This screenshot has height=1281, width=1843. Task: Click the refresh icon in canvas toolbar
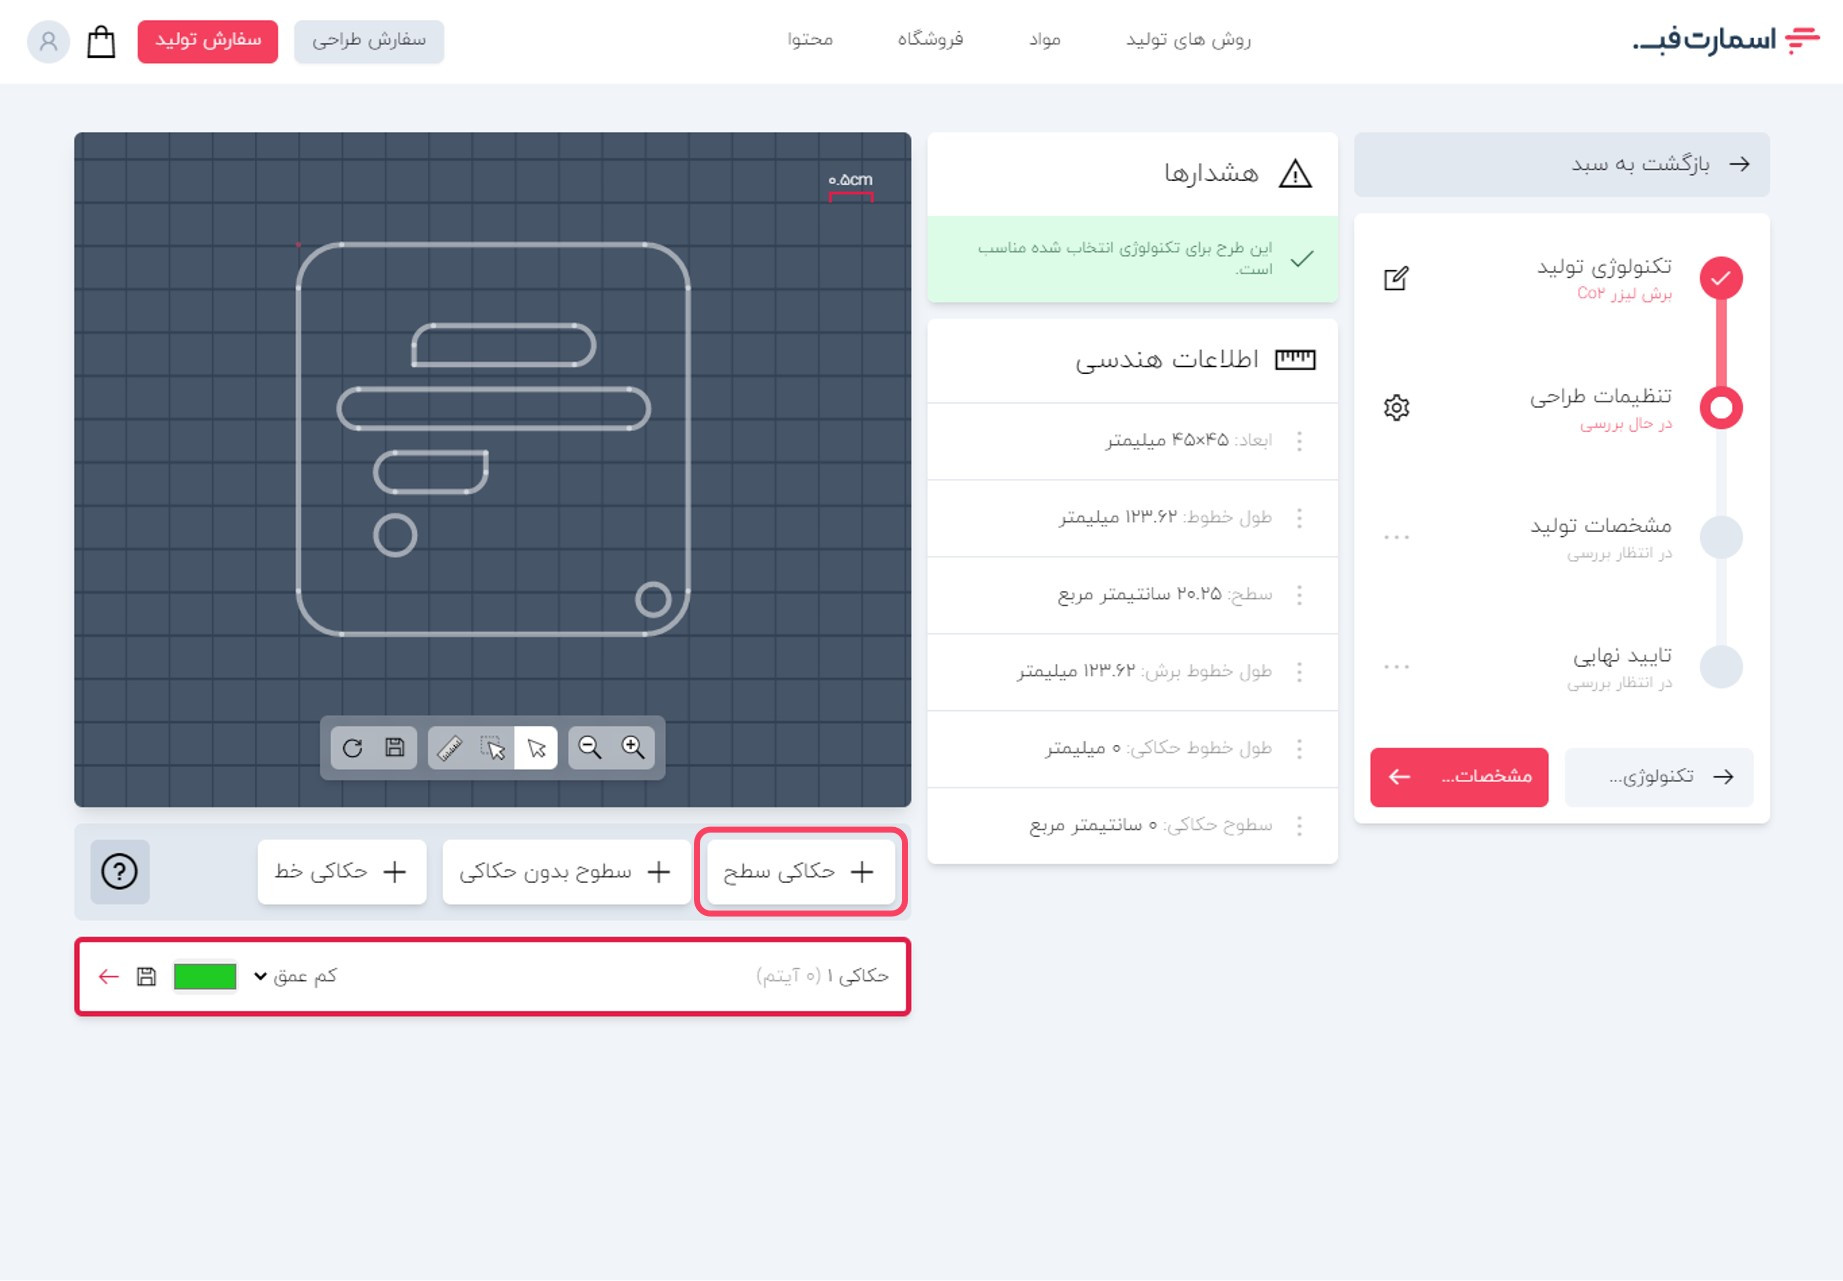click(352, 748)
